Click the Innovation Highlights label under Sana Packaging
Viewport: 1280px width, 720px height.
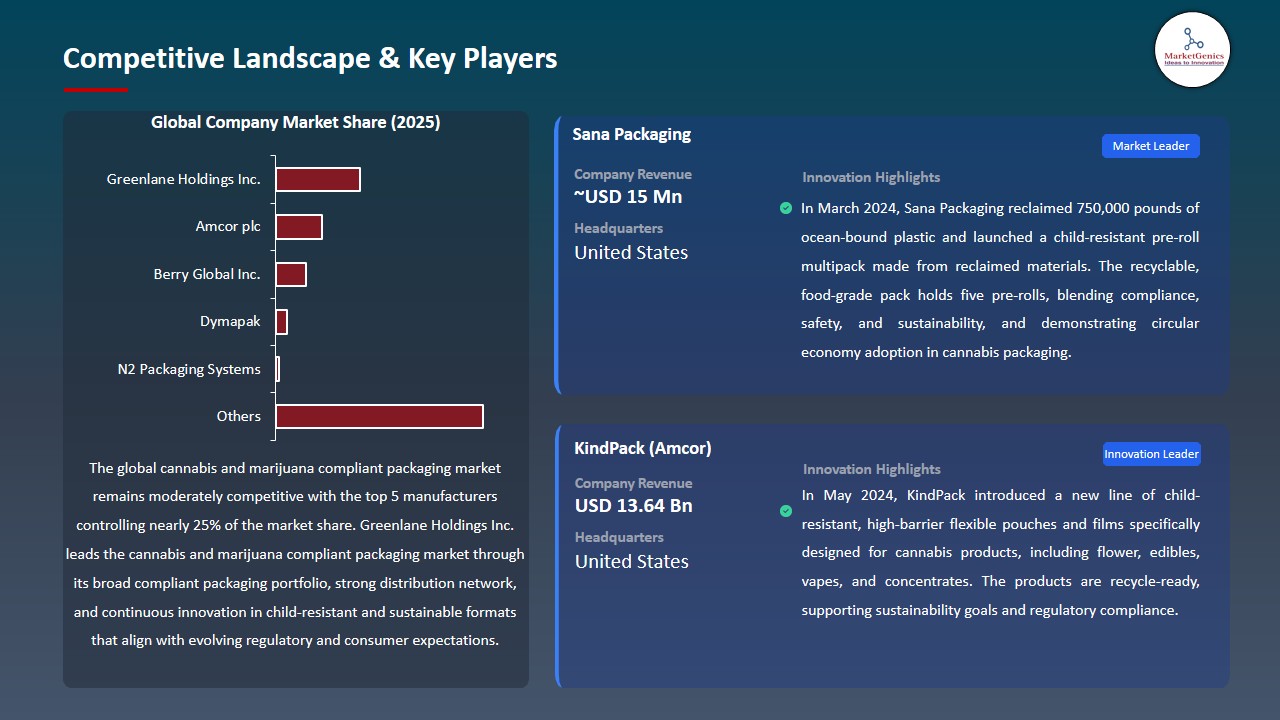(x=870, y=177)
